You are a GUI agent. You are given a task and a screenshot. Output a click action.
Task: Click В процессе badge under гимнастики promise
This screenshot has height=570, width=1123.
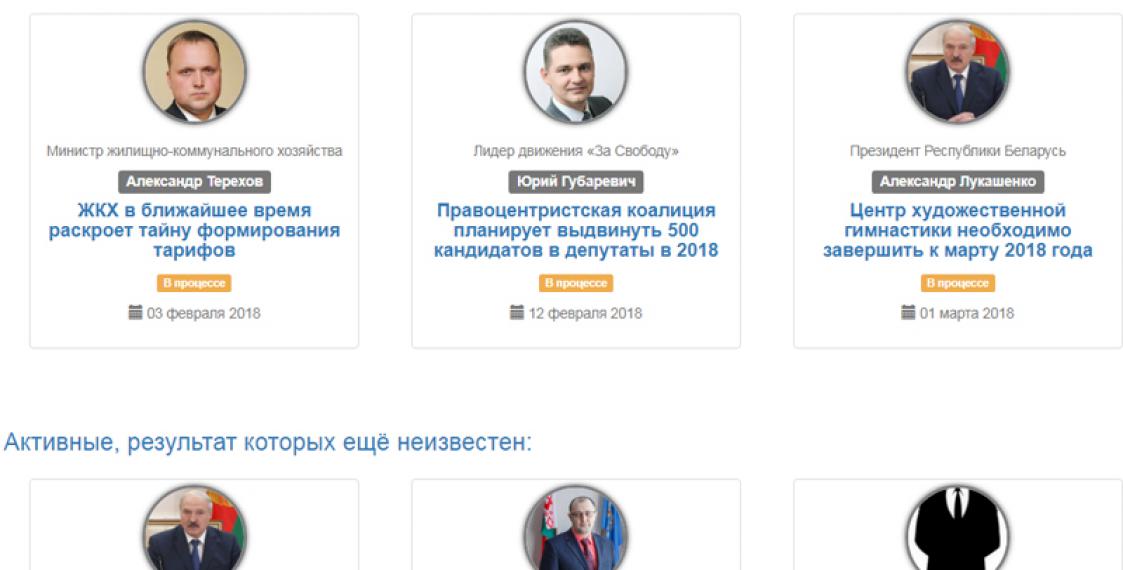point(958,283)
